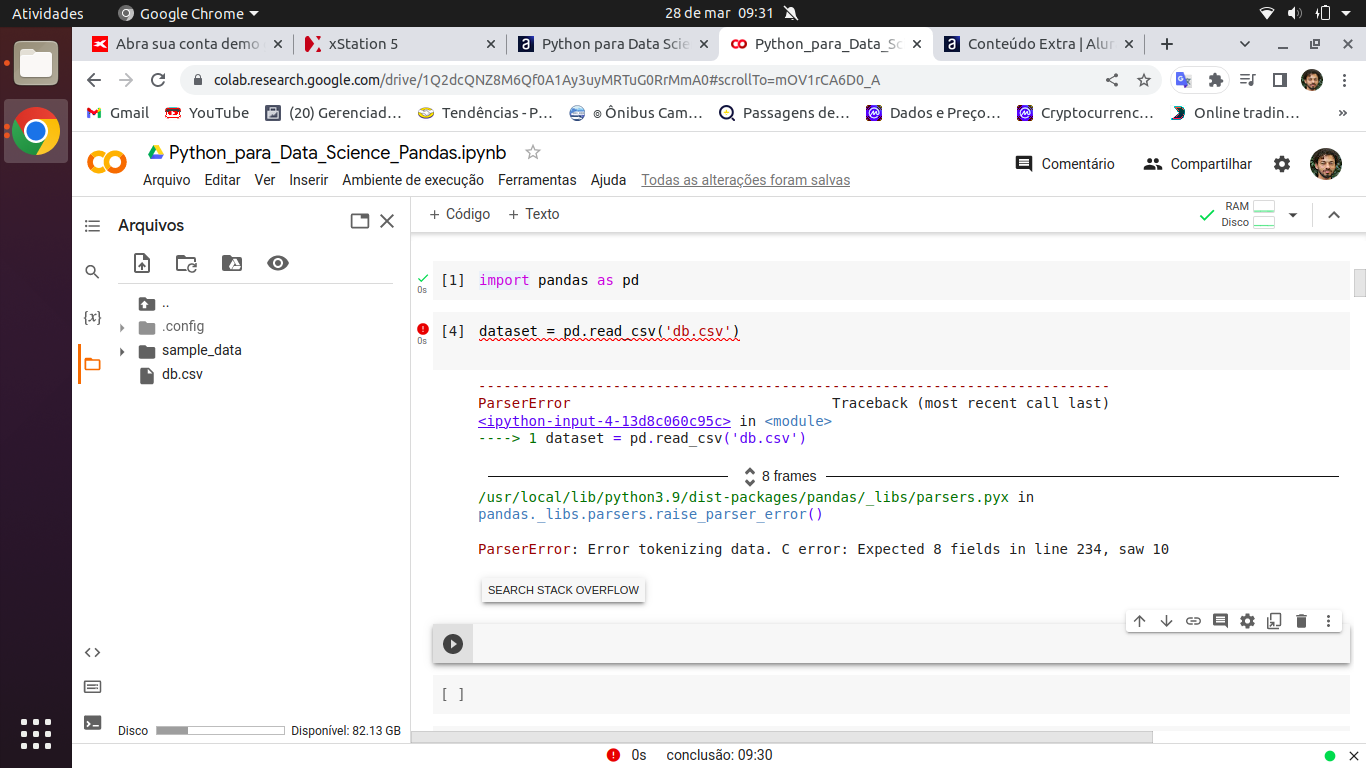Image resolution: width=1366 pixels, height=768 pixels.
Task: Expand the 8 frames traceback
Action: pyautogui.click(x=779, y=476)
